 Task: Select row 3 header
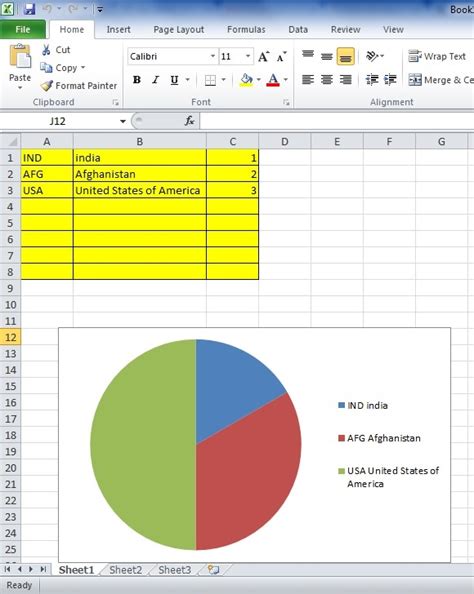point(10,190)
